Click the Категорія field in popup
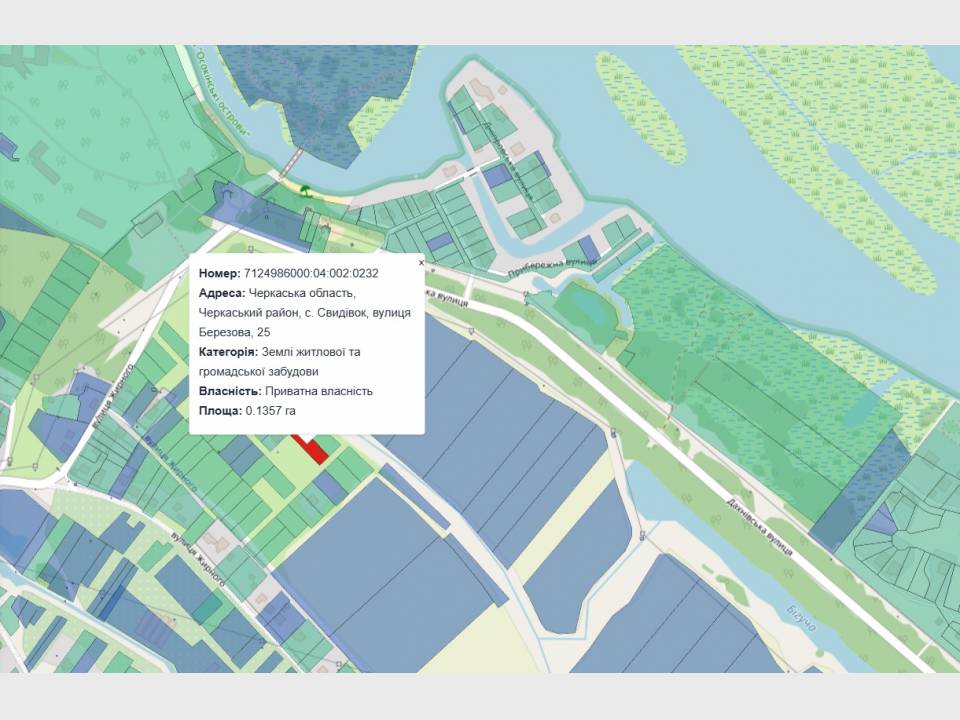This screenshot has height=720, width=960. click(x=228, y=352)
